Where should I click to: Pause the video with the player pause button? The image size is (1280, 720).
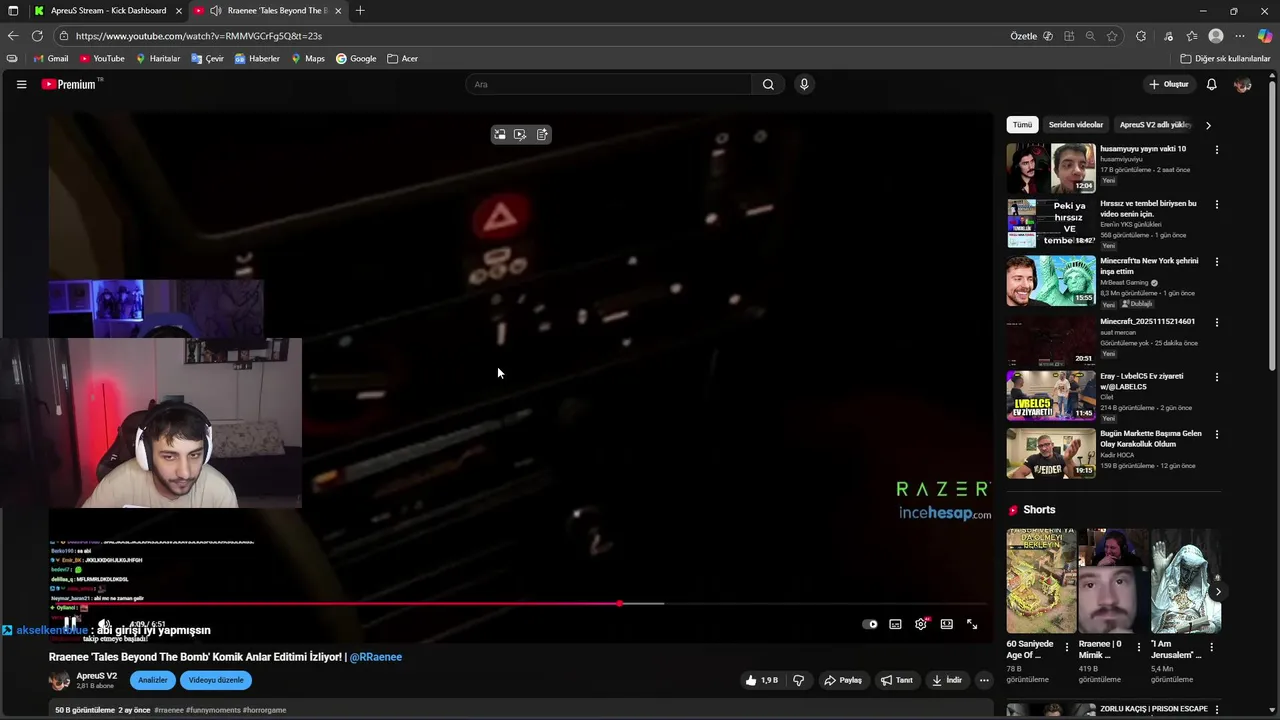(72, 624)
